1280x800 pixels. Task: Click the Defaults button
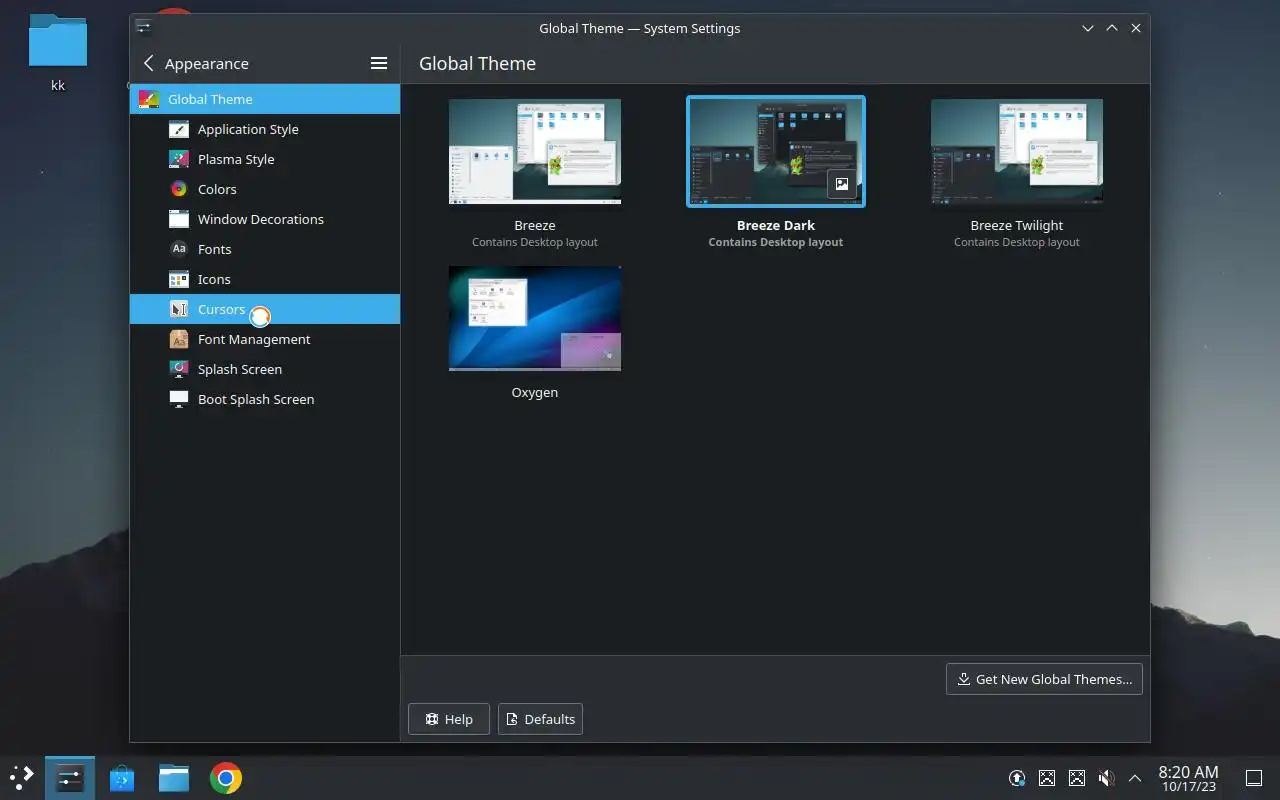[x=540, y=719]
